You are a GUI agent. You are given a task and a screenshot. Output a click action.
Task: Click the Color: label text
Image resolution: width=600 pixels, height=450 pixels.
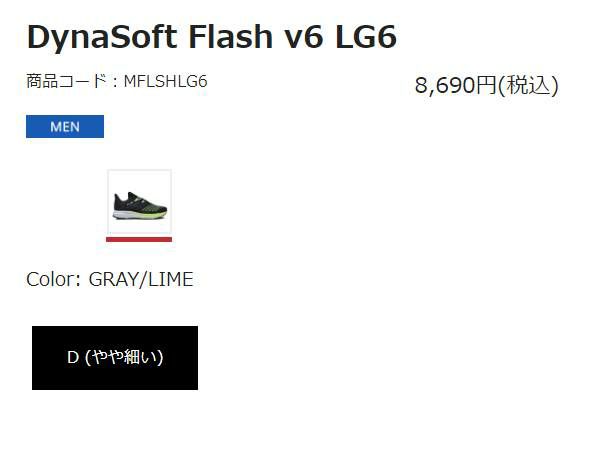point(54,279)
